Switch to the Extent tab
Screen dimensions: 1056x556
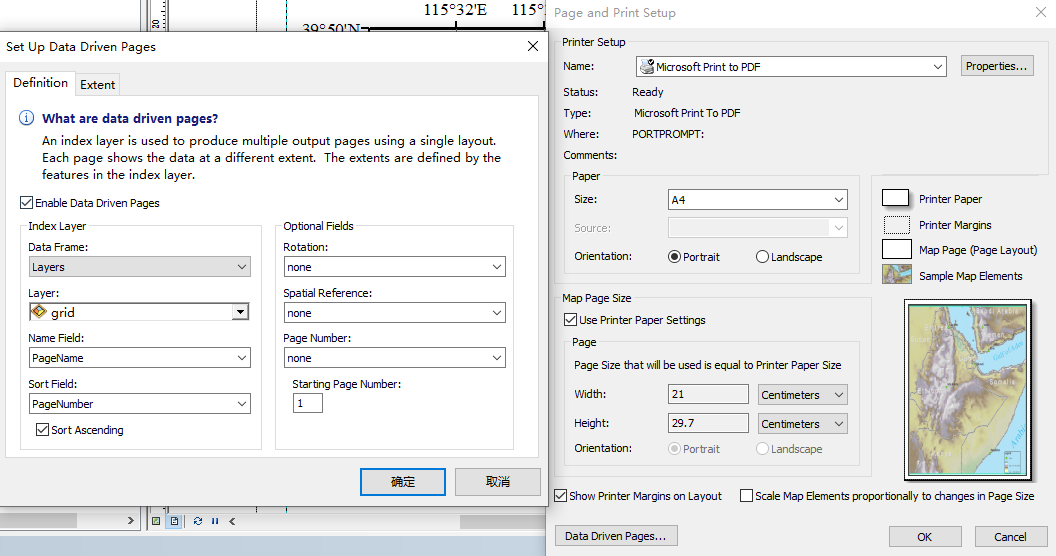tap(98, 85)
